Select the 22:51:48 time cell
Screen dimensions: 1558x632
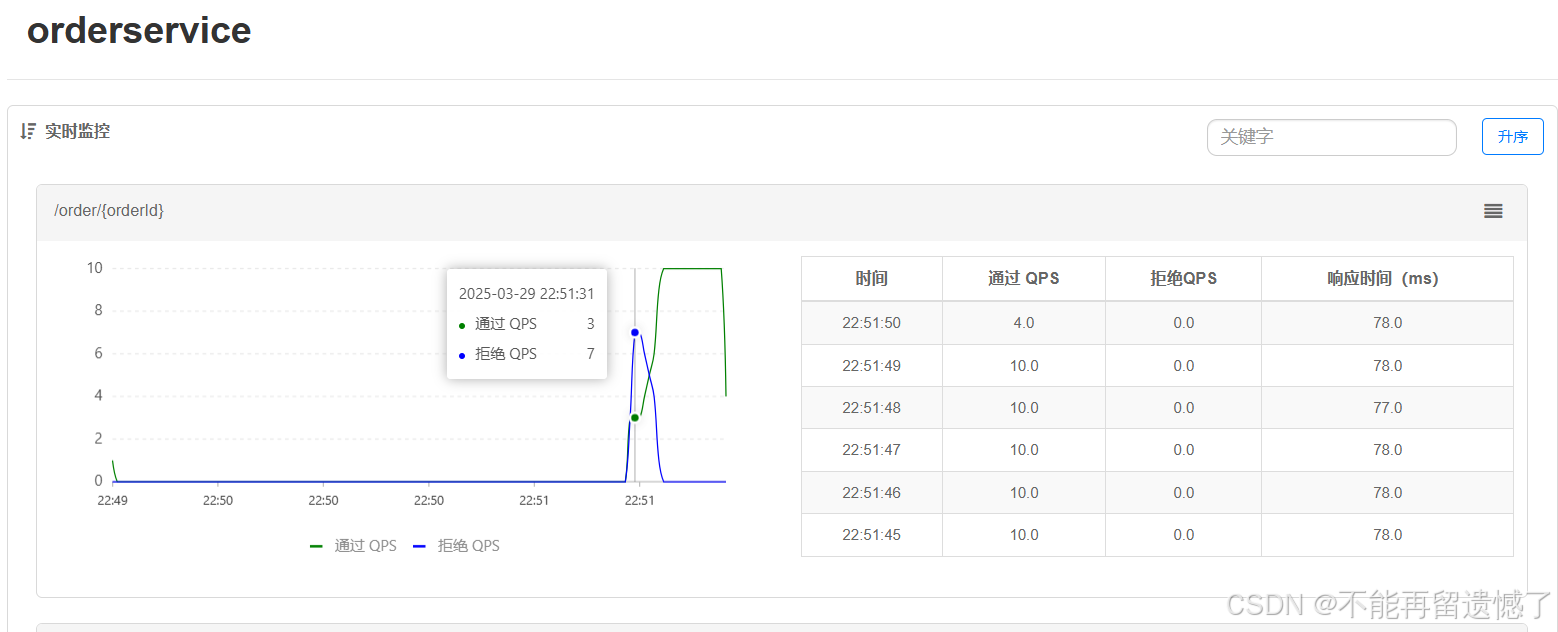pos(871,408)
